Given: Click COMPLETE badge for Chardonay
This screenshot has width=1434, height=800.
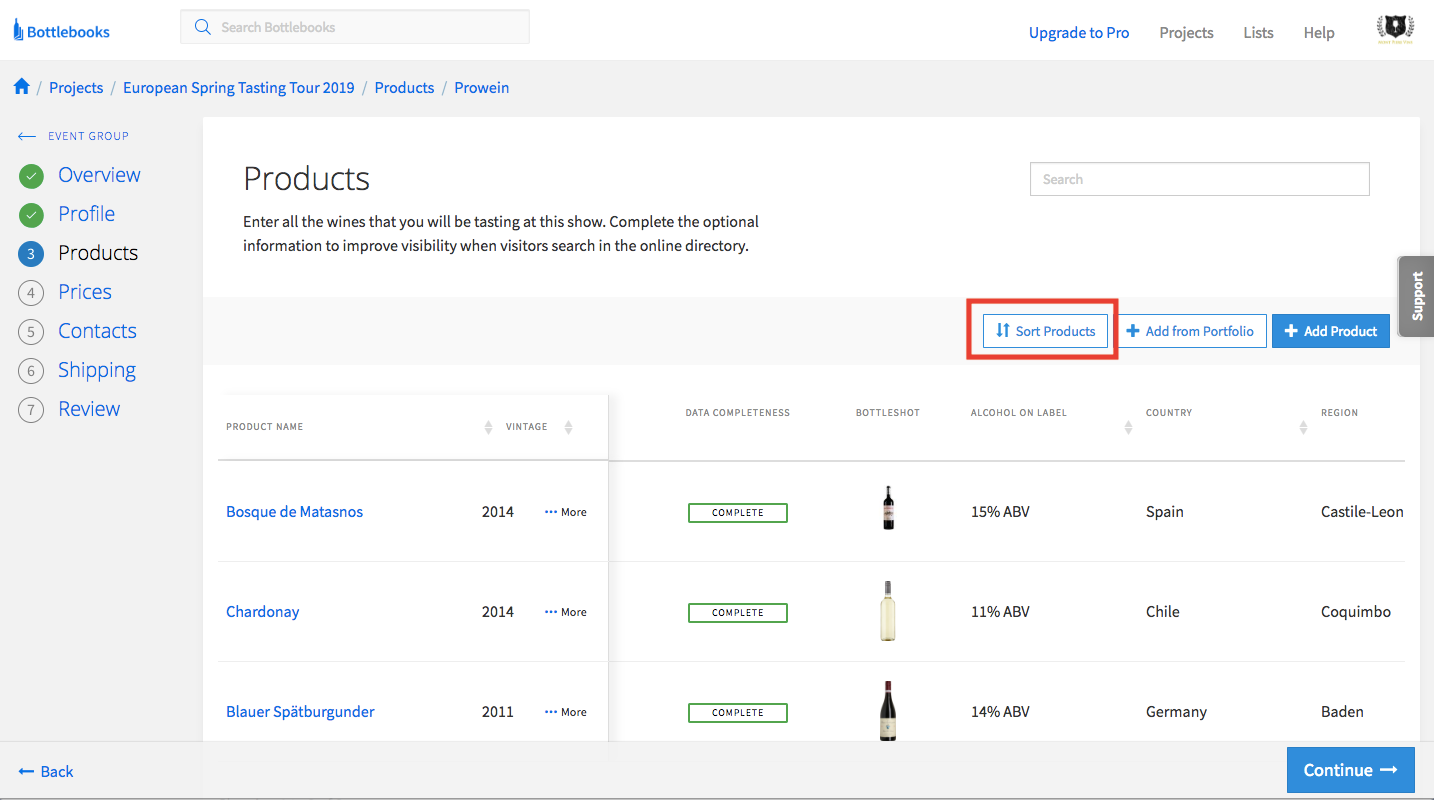Looking at the screenshot, I should click(738, 613).
